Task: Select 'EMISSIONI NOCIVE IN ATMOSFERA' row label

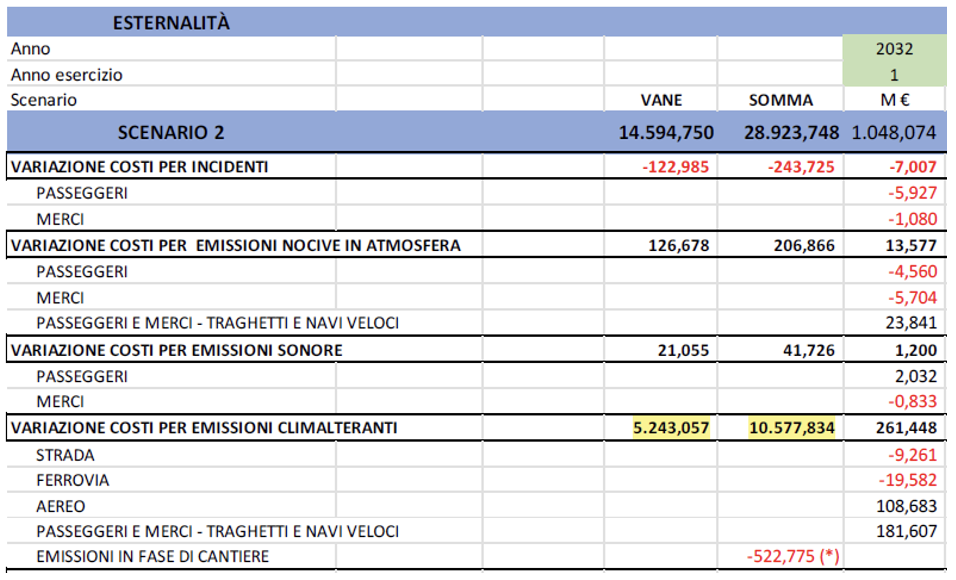Action: tap(235, 245)
